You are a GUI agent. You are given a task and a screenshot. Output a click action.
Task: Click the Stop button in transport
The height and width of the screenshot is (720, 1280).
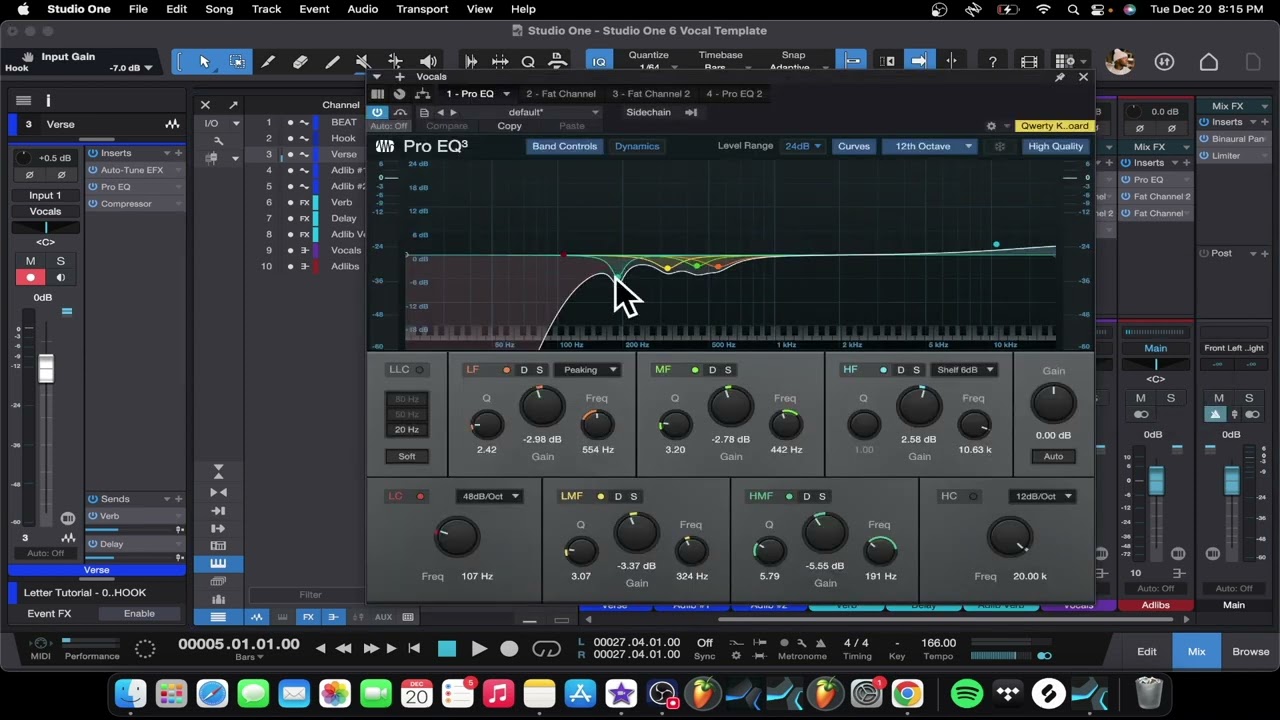pyautogui.click(x=447, y=649)
